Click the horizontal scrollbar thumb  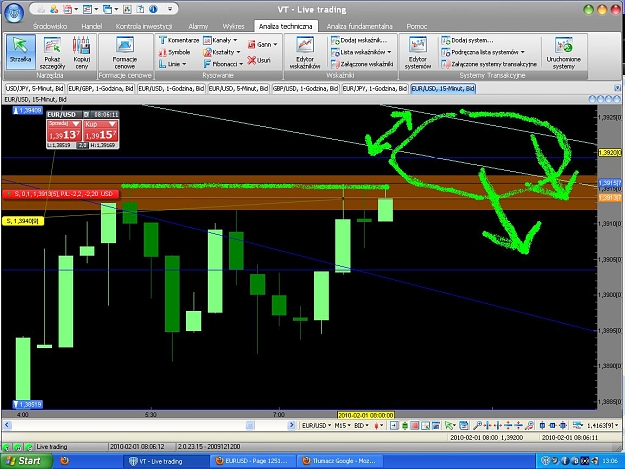click(x=250, y=425)
